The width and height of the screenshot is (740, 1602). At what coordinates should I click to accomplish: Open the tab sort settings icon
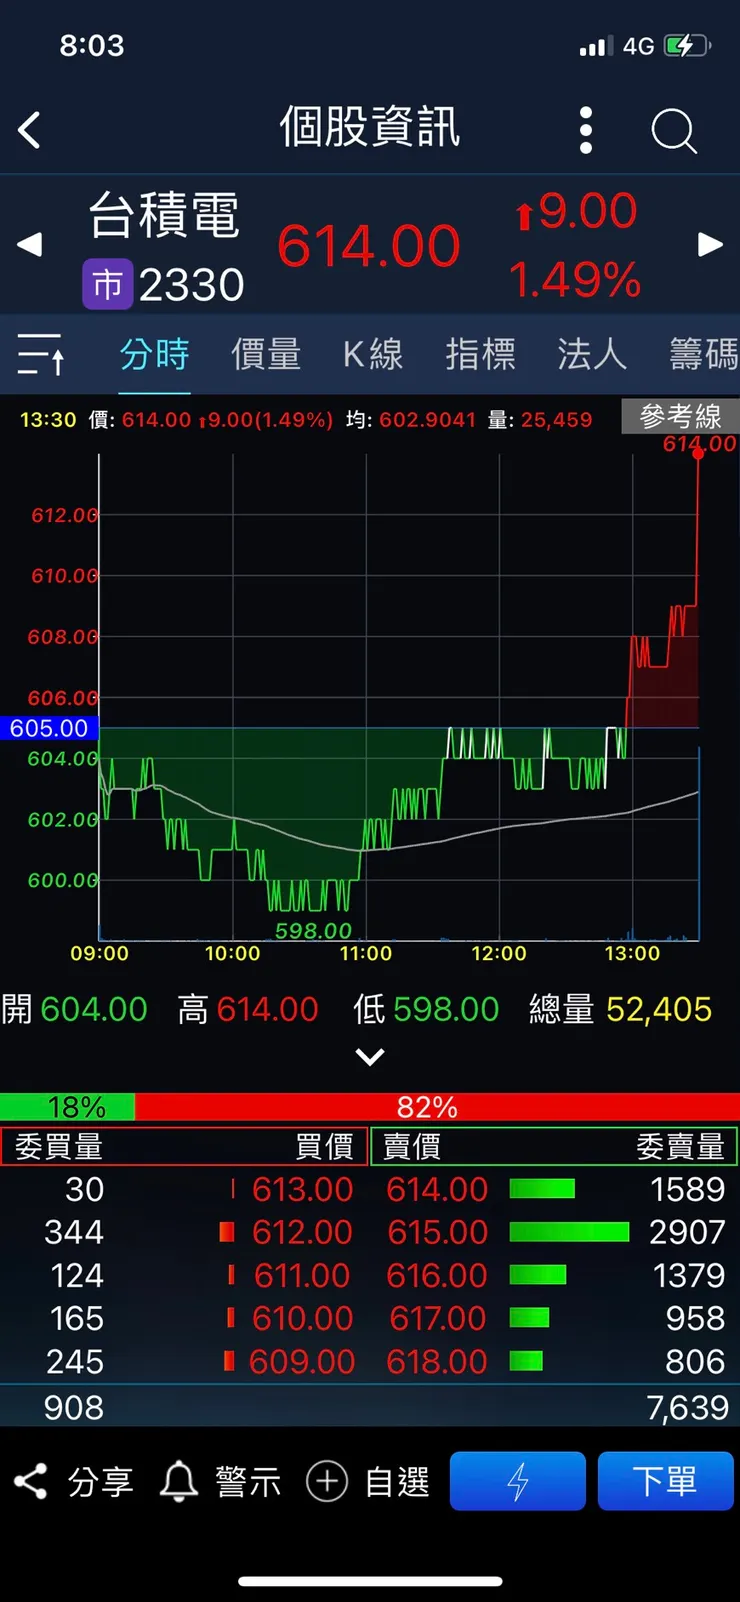41,354
